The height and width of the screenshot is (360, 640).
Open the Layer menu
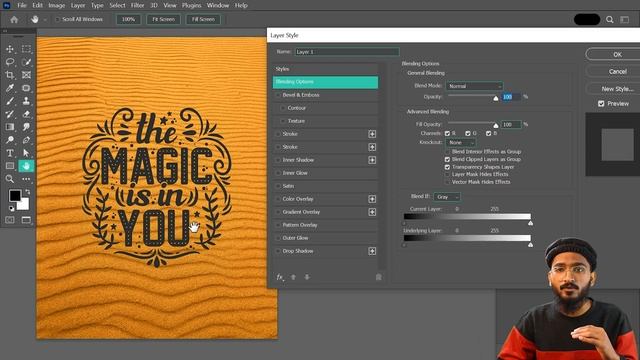click(x=78, y=5)
